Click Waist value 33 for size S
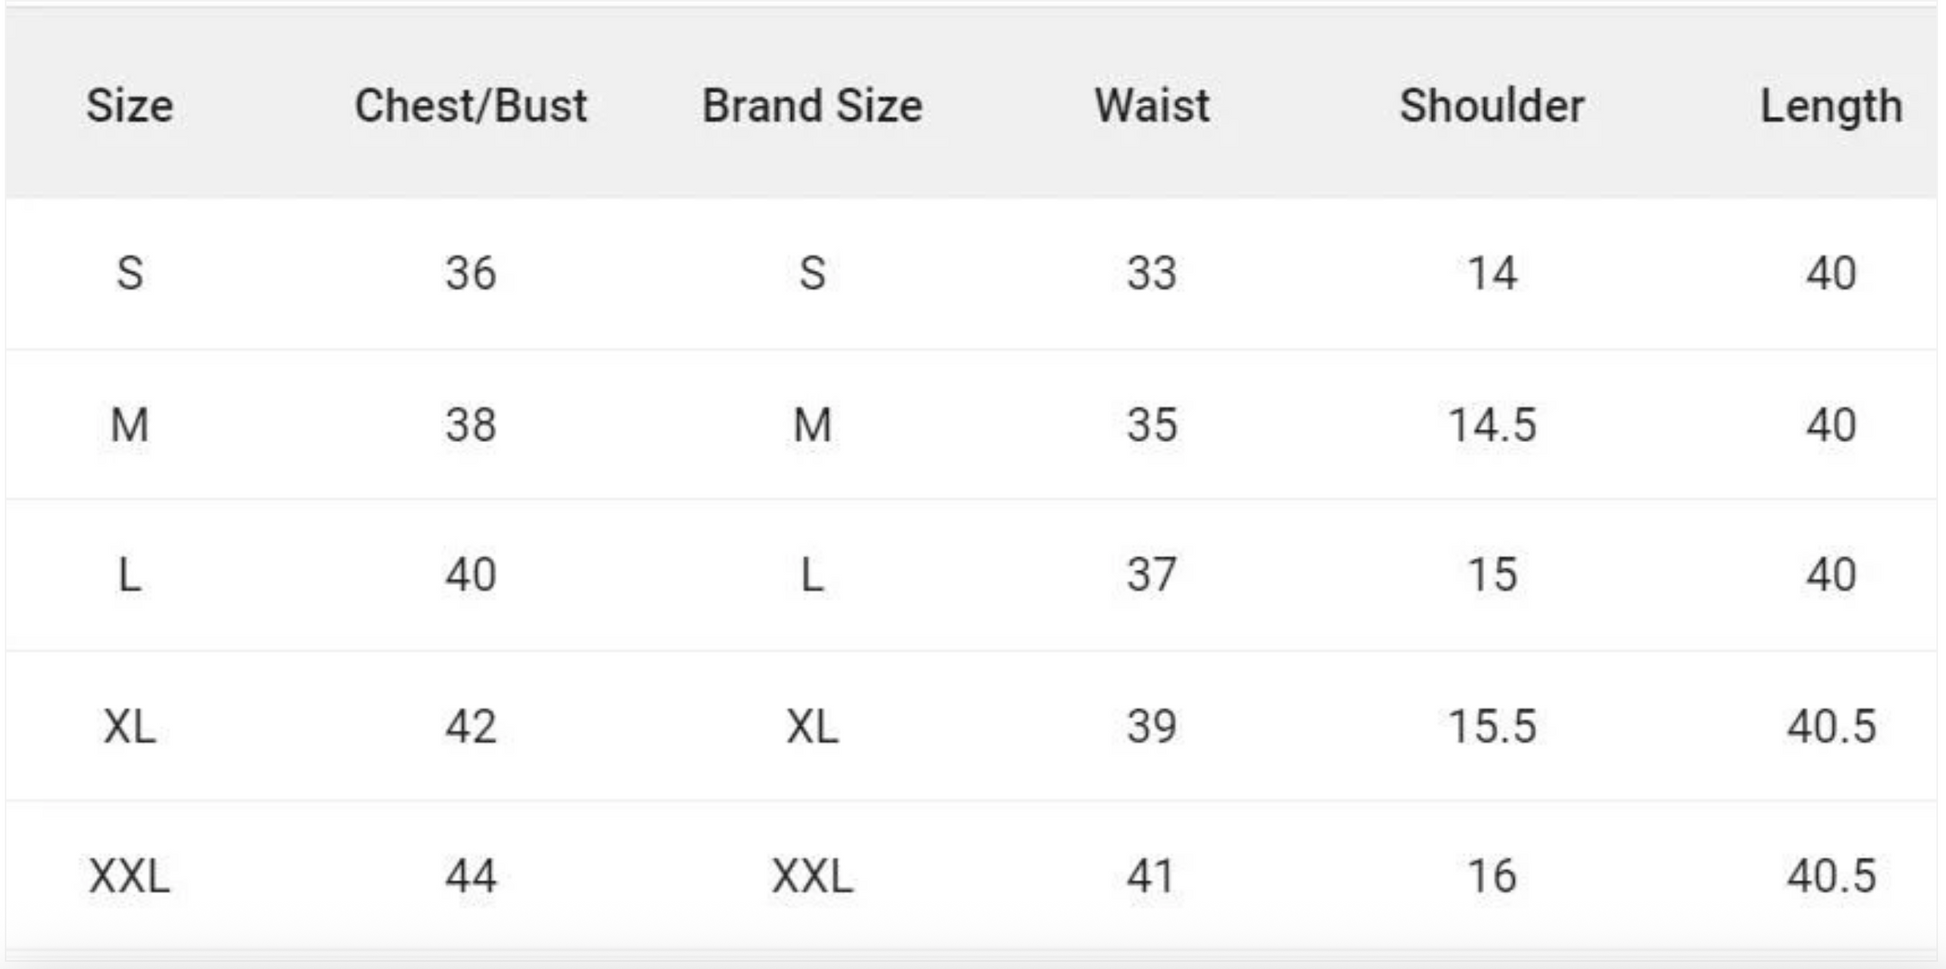1946x969 pixels. click(1152, 273)
